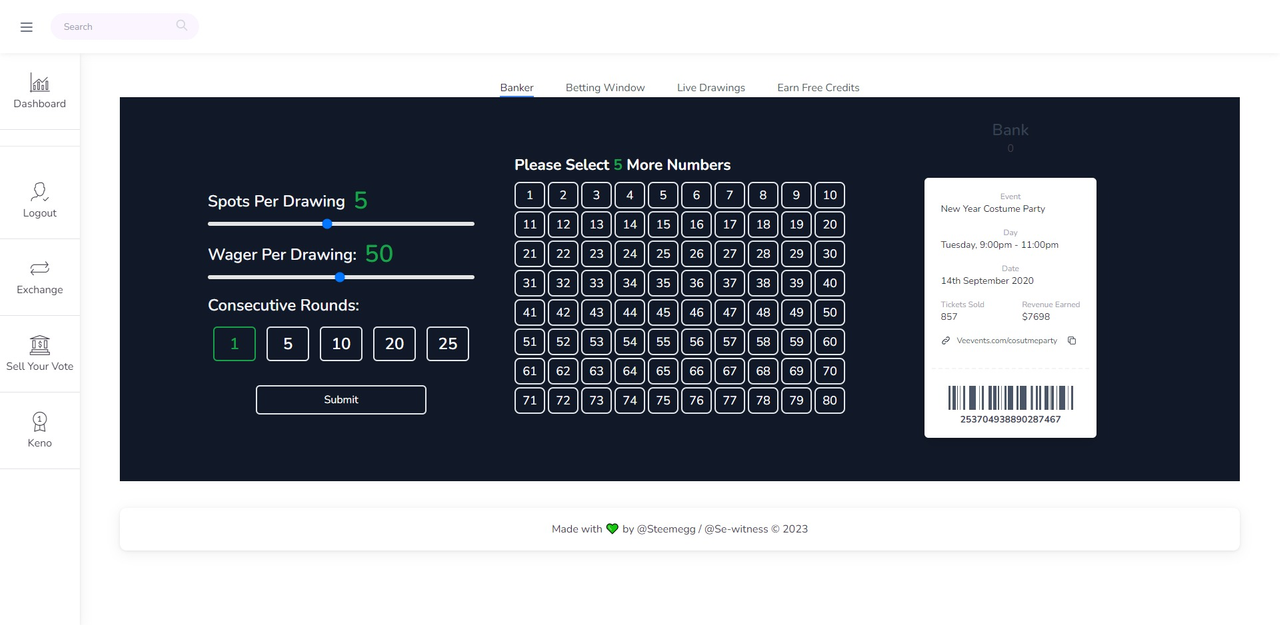Choose number 30 on the board
Image resolution: width=1280 pixels, height=625 pixels.
[830, 254]
